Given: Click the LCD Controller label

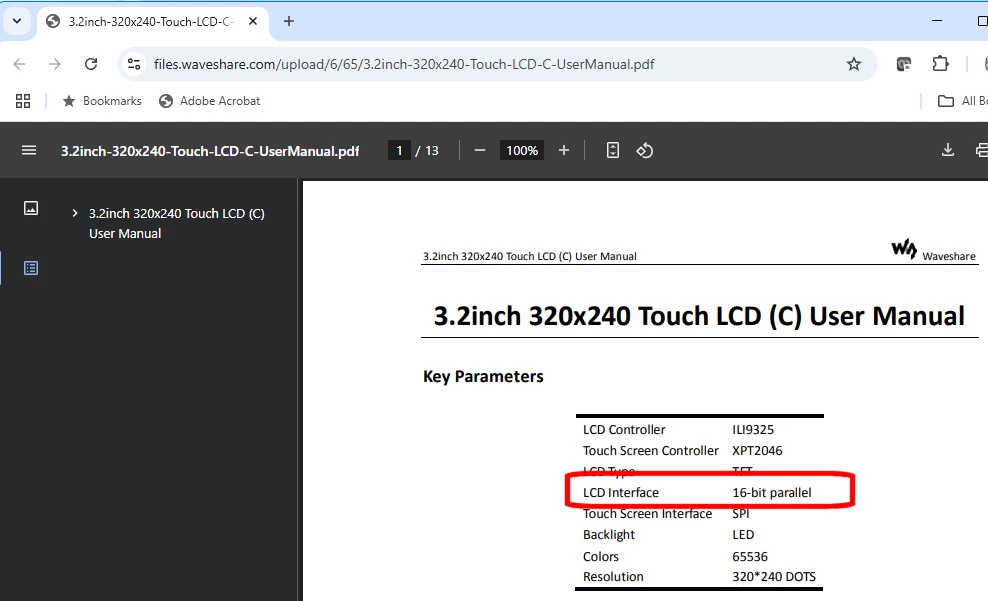Looking at the screenshot, I should click(x=624, y=430).
